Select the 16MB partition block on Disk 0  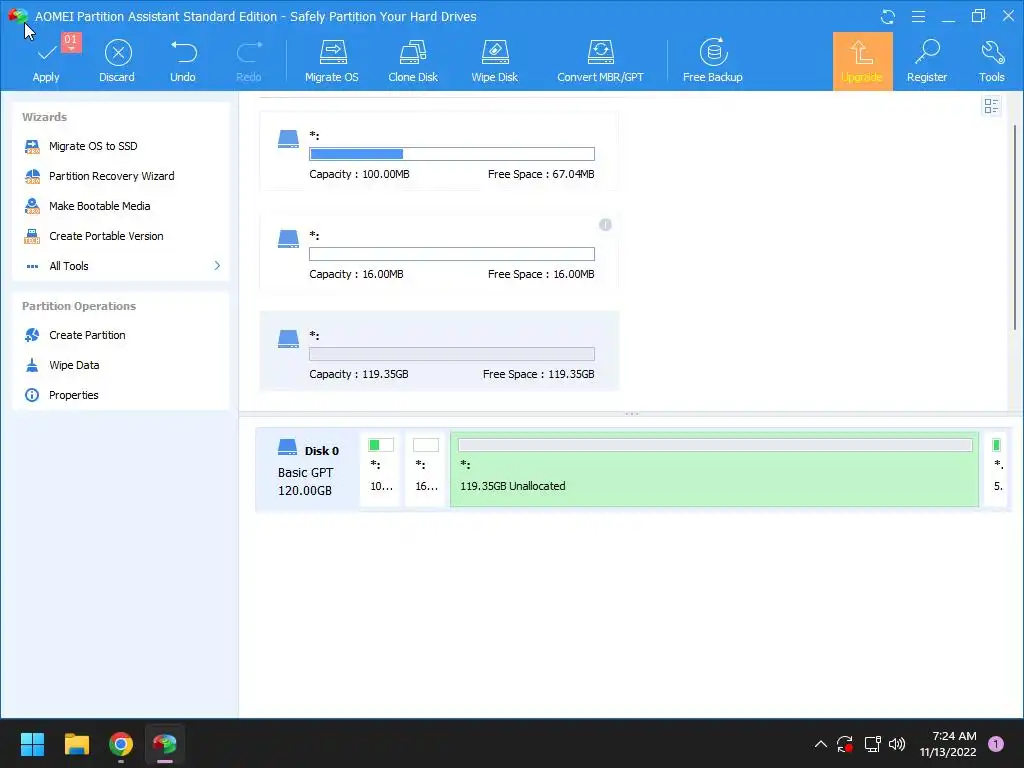click(x=426, y=469)
